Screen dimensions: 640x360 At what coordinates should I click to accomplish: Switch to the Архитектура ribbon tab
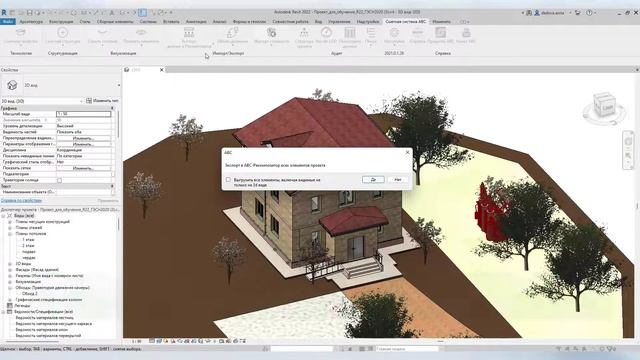coord(31,22)
